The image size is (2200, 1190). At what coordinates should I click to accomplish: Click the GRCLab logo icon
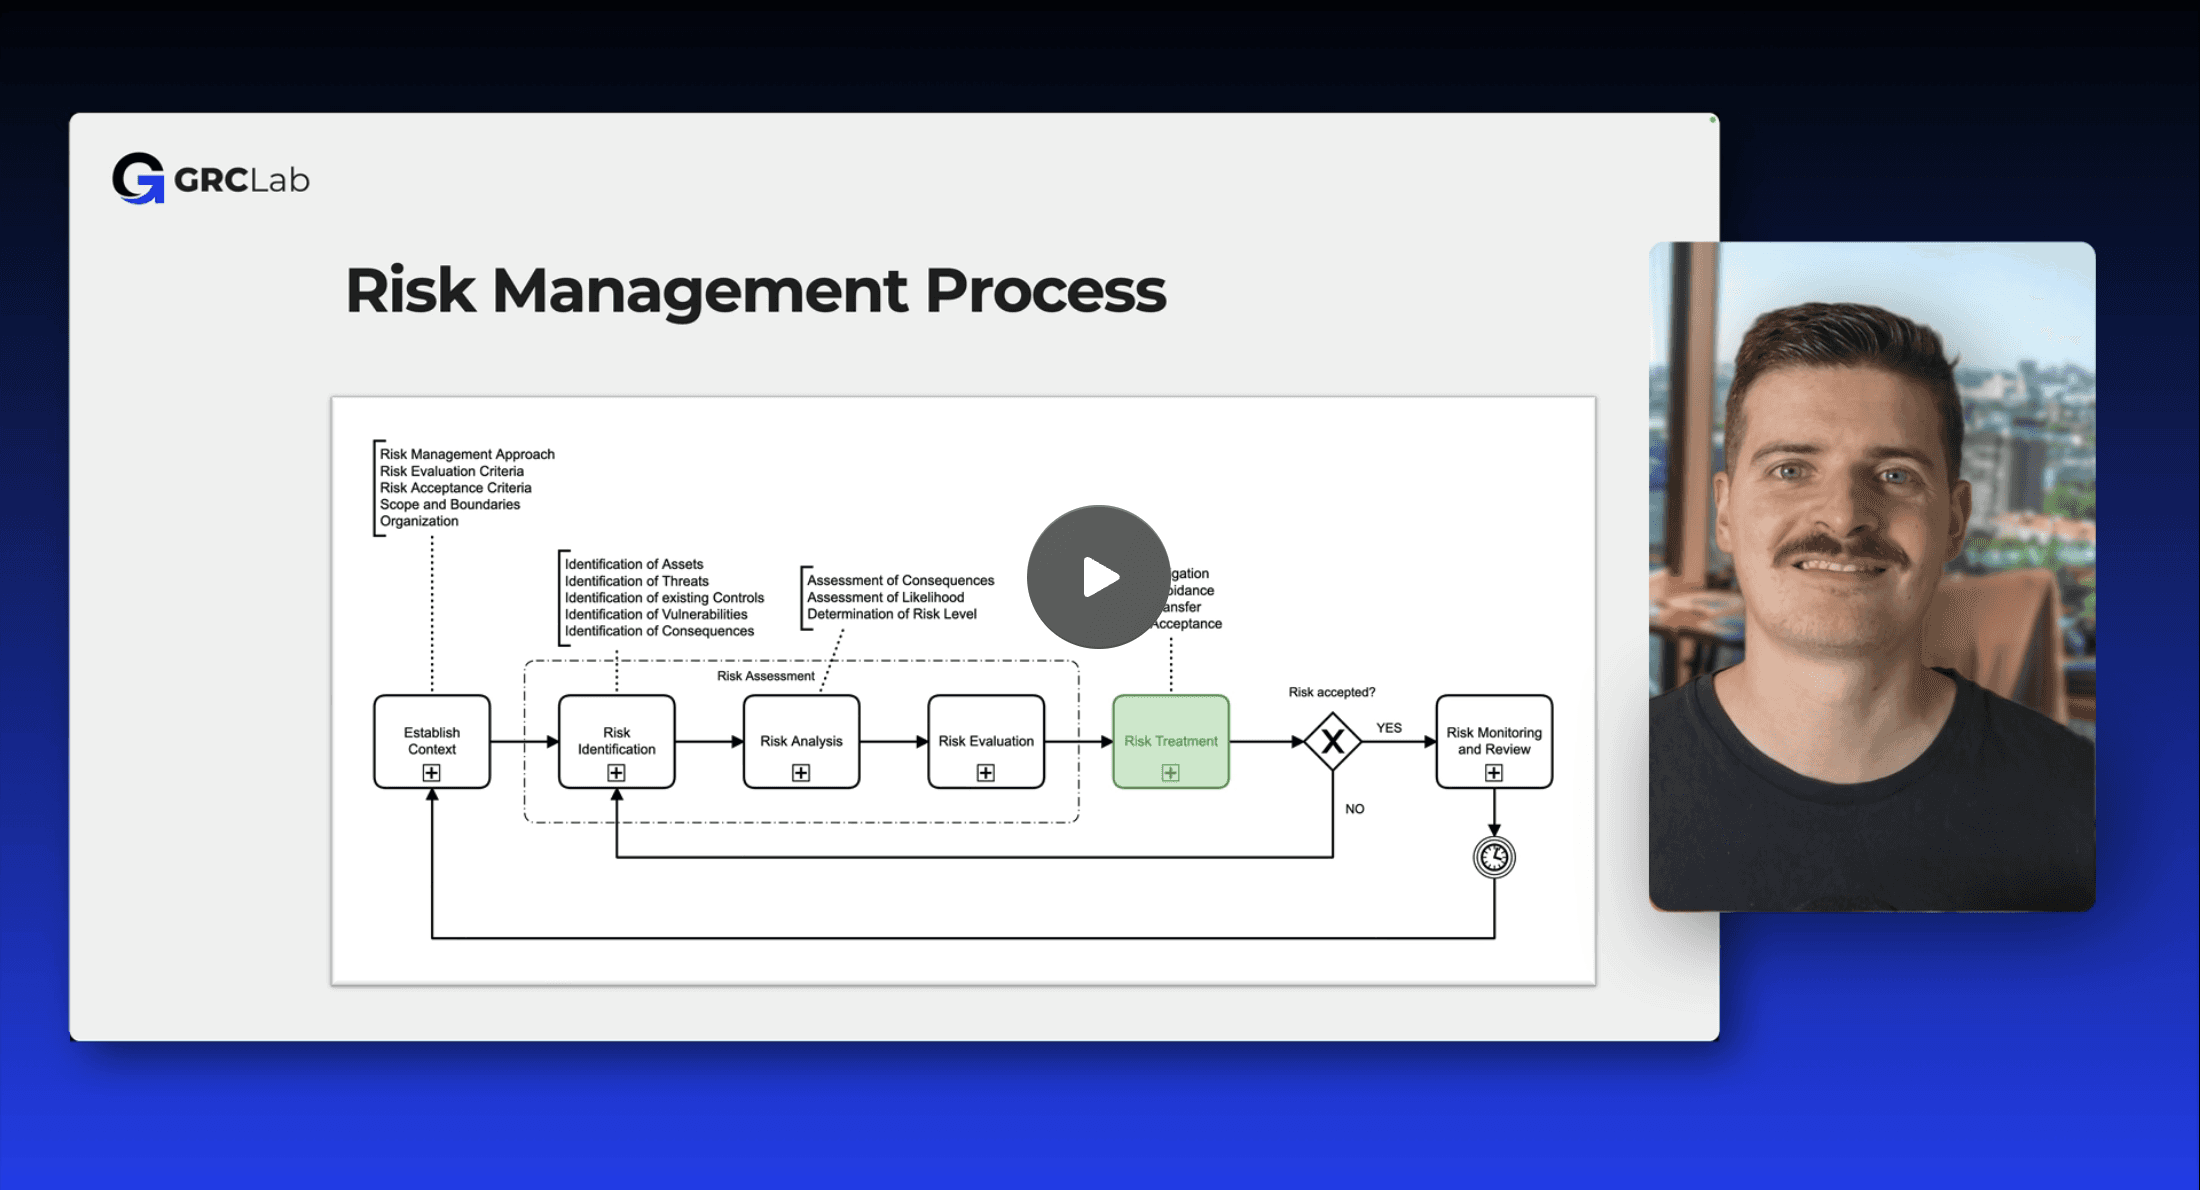pos(138,179)
